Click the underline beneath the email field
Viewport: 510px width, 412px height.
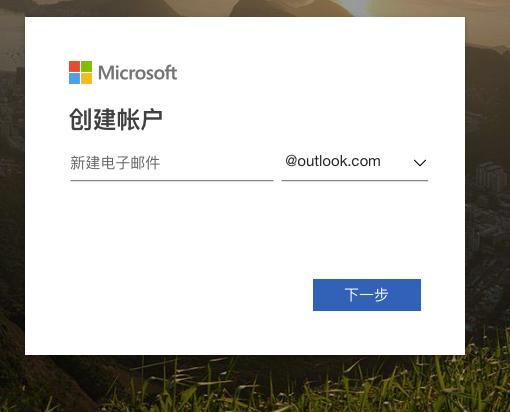[x=172, y=180]
